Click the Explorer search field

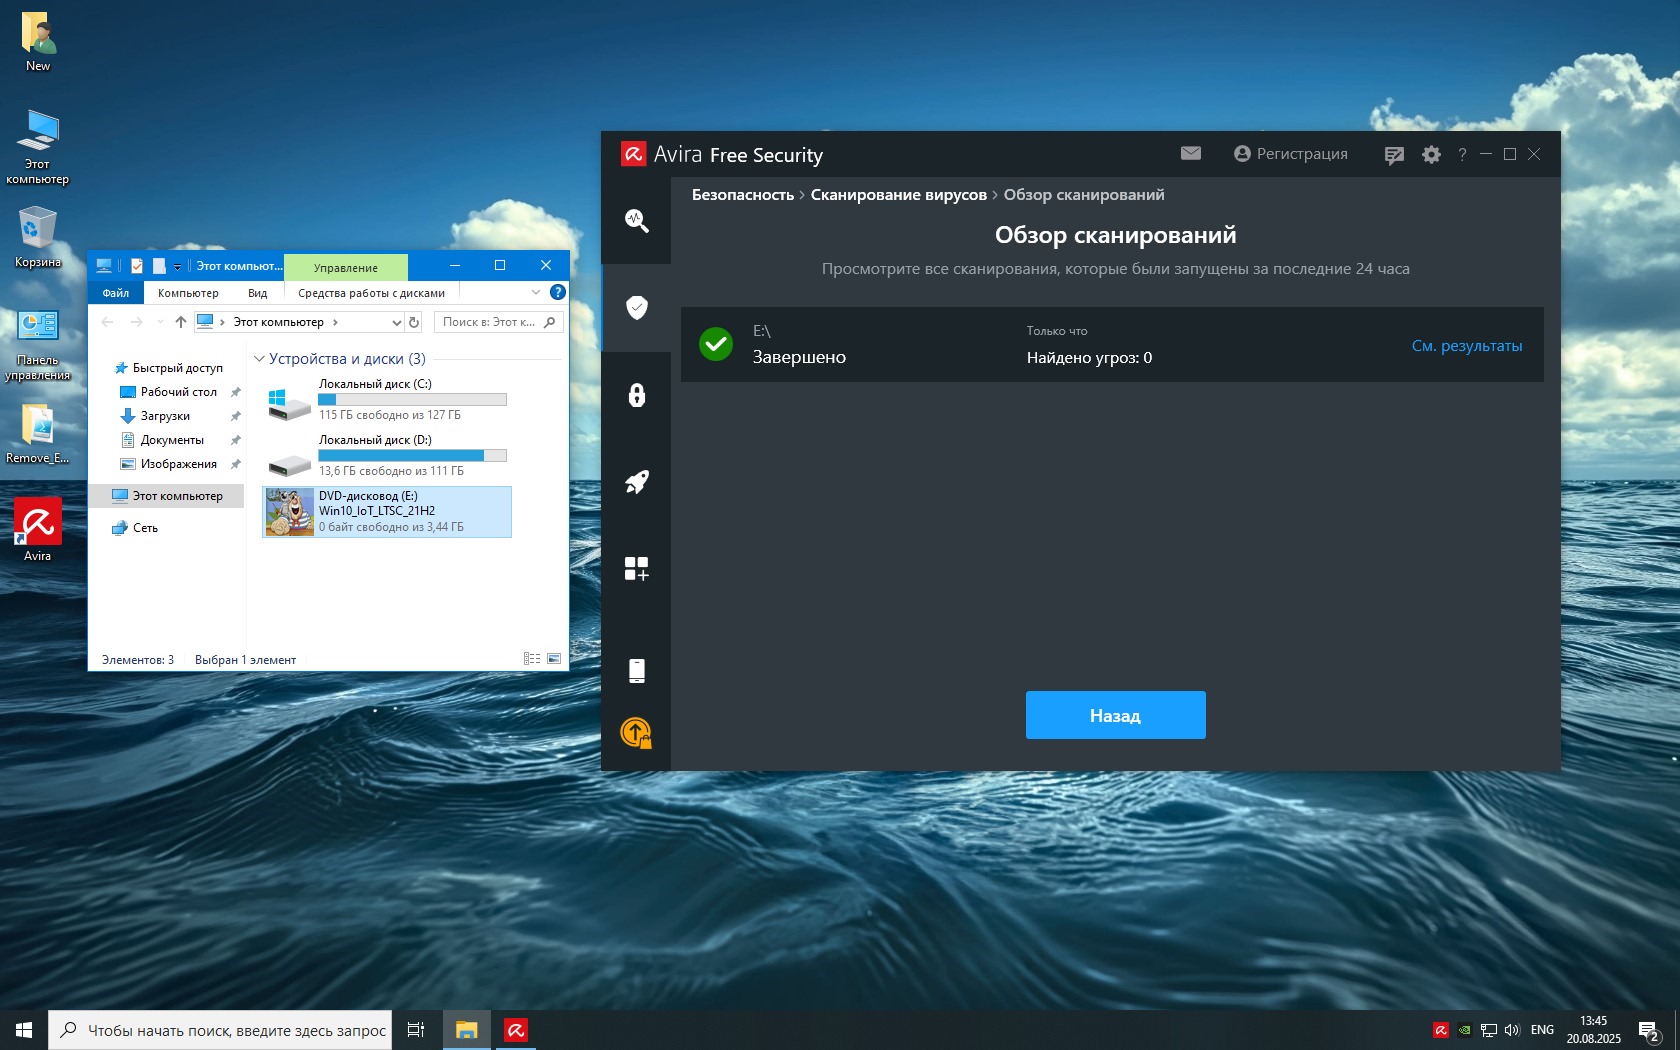point(490,322)
